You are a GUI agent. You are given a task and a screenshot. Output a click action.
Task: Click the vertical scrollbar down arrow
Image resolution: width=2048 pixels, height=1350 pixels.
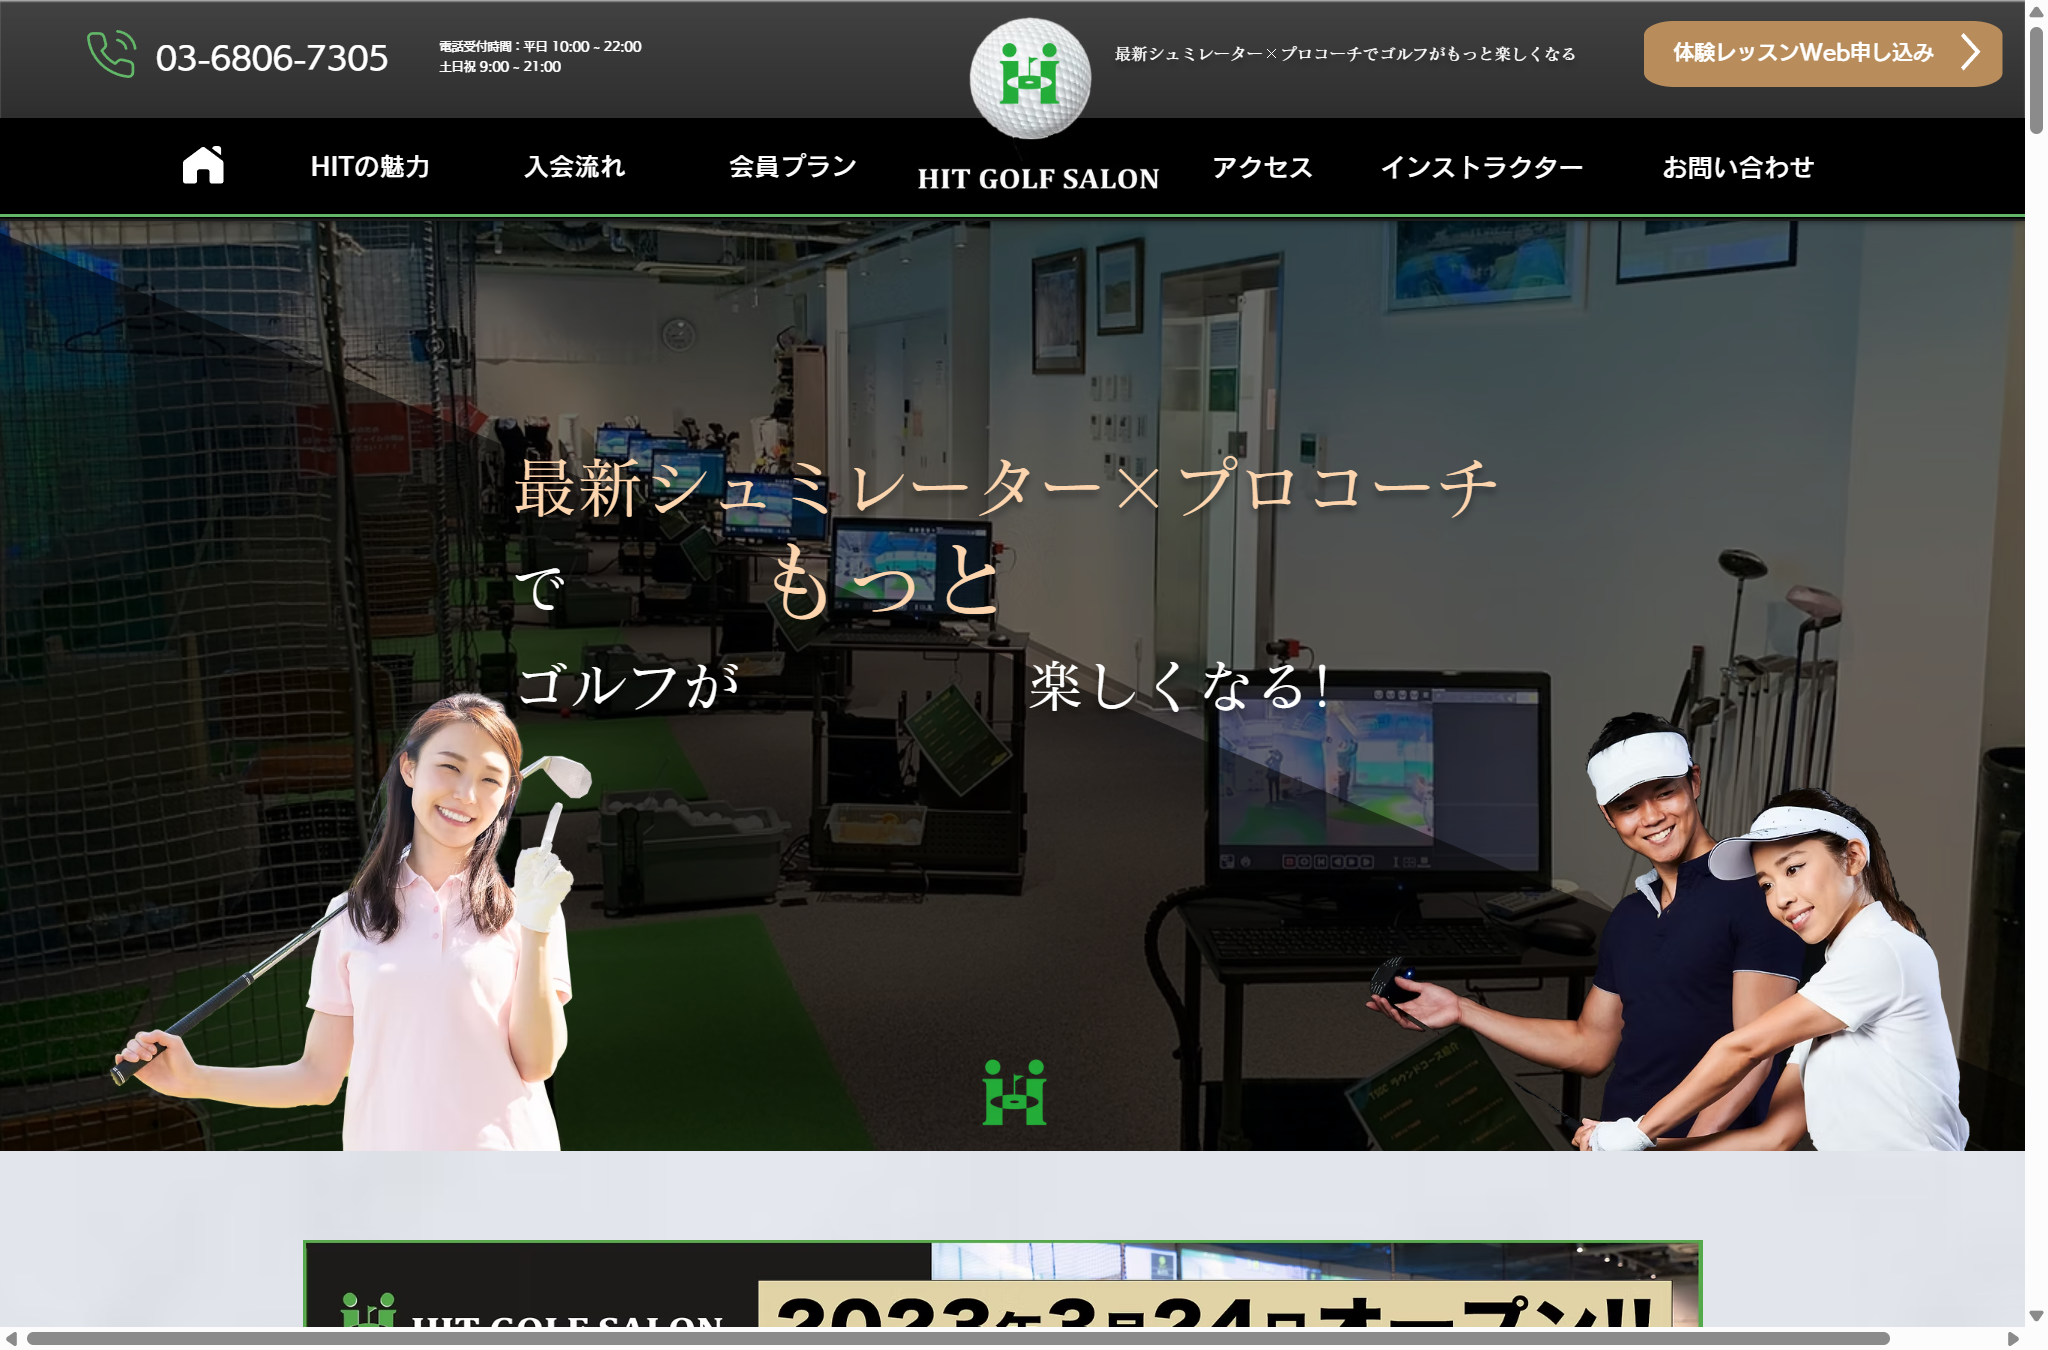coord(2036,1316)
